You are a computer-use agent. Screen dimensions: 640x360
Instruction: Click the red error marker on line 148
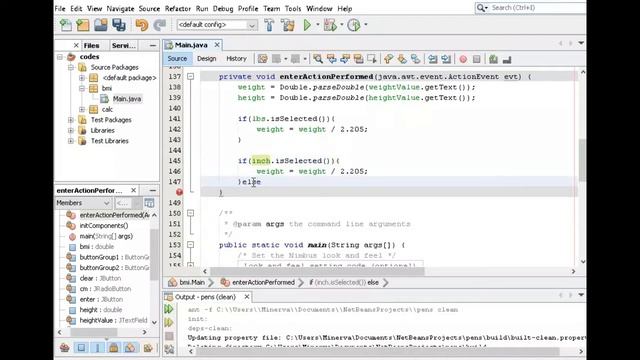(x=179, y=192)
